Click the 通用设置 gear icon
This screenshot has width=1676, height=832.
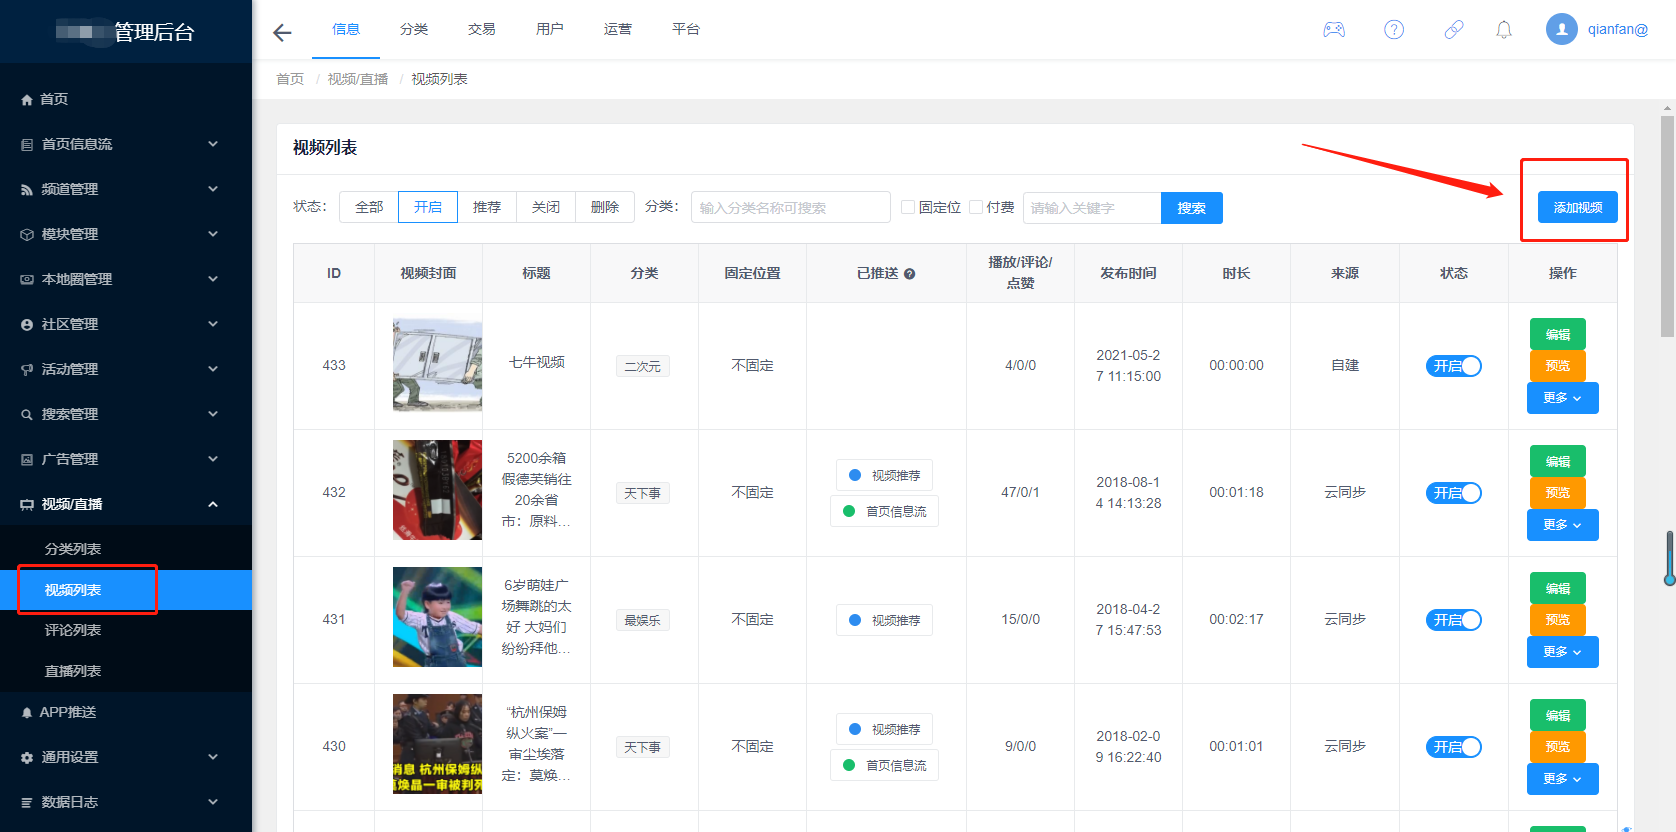coord(27,758)
